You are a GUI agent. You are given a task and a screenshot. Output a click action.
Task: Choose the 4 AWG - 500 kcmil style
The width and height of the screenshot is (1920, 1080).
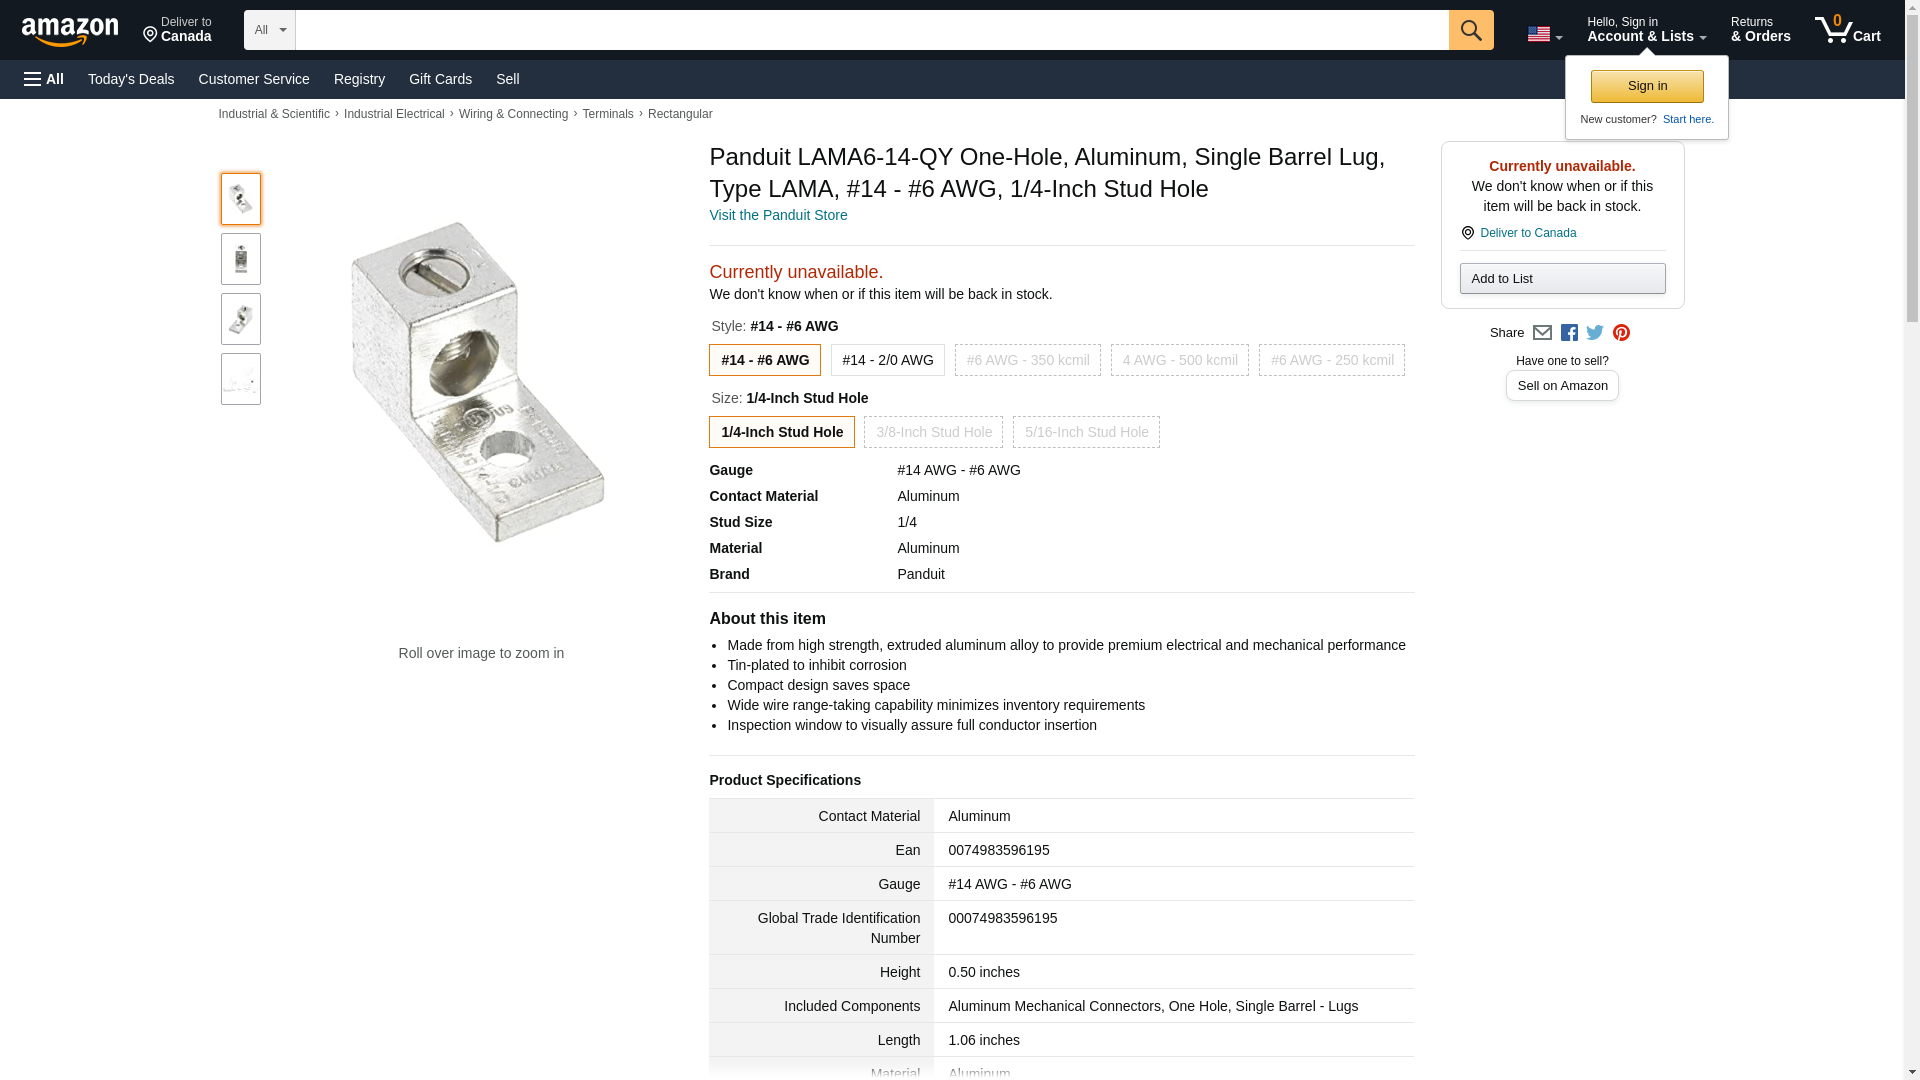[1179, 360]
